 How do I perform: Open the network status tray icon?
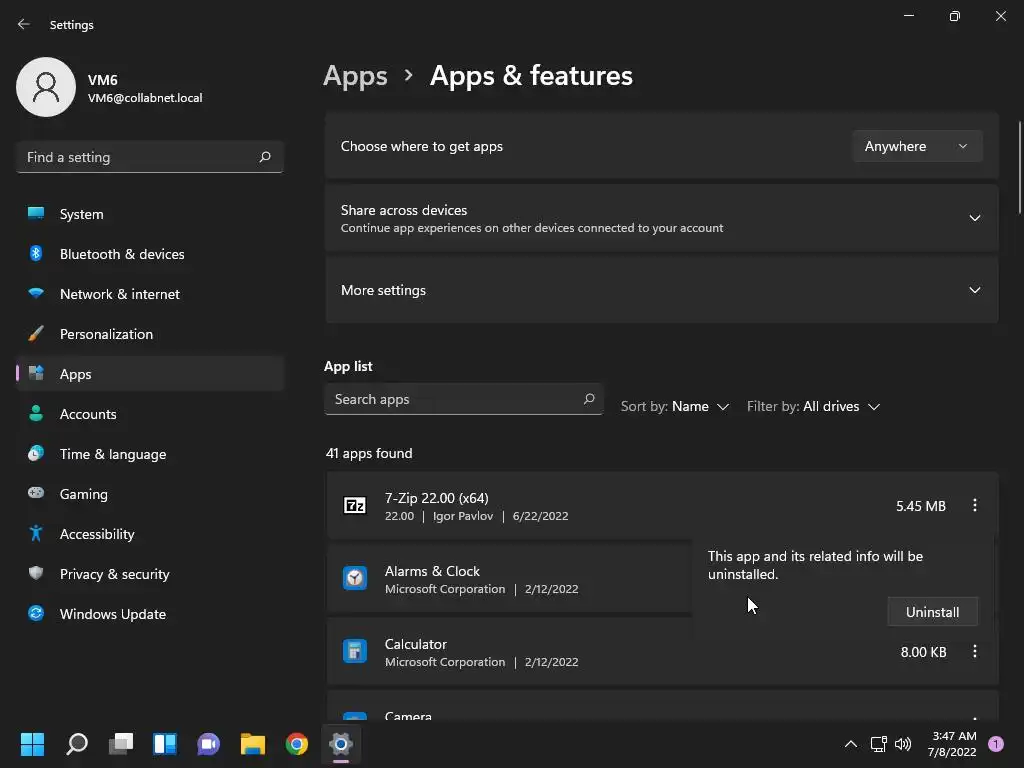tap(878, 744)
